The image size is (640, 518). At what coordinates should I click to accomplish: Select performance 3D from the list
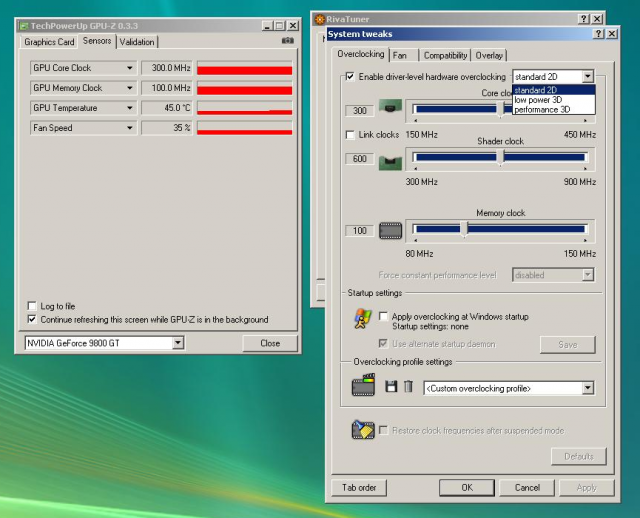tap(554, 109)
